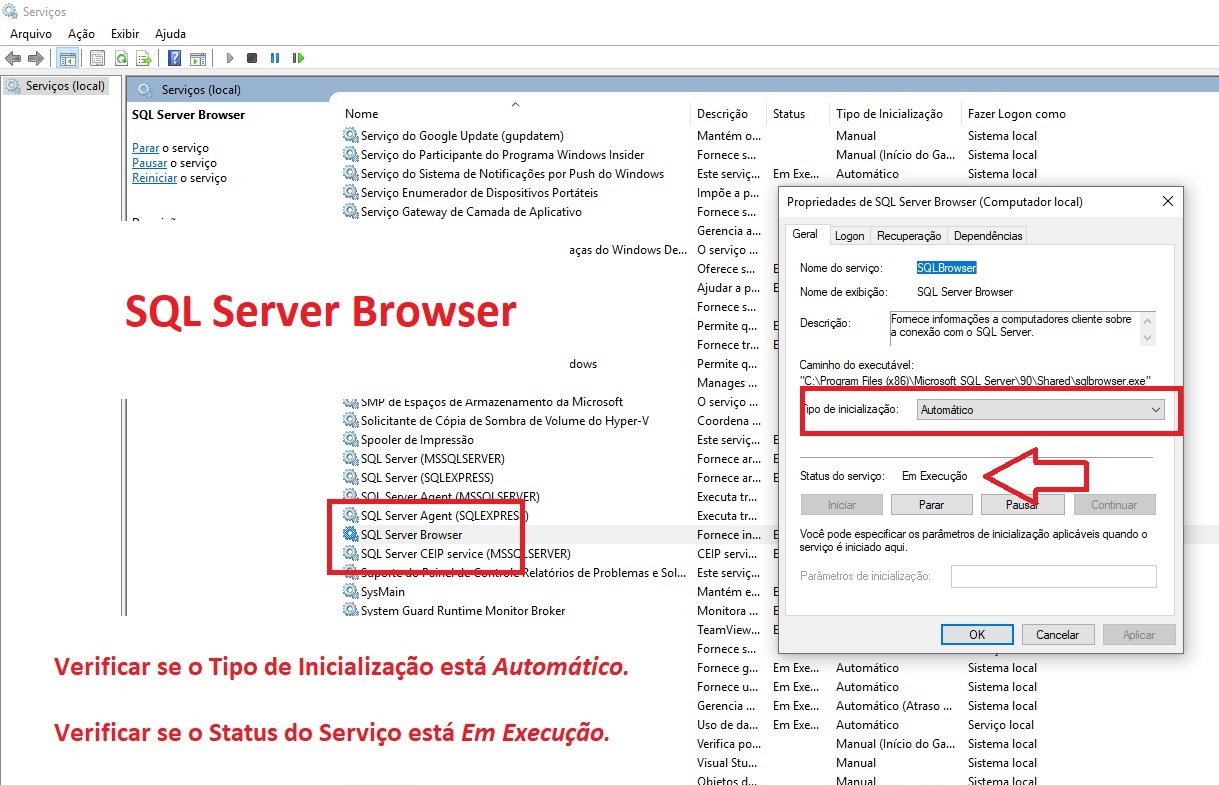Open the Exibir menu
The width and height of the screenshot is (1219, 785).
tap(125, 34)
